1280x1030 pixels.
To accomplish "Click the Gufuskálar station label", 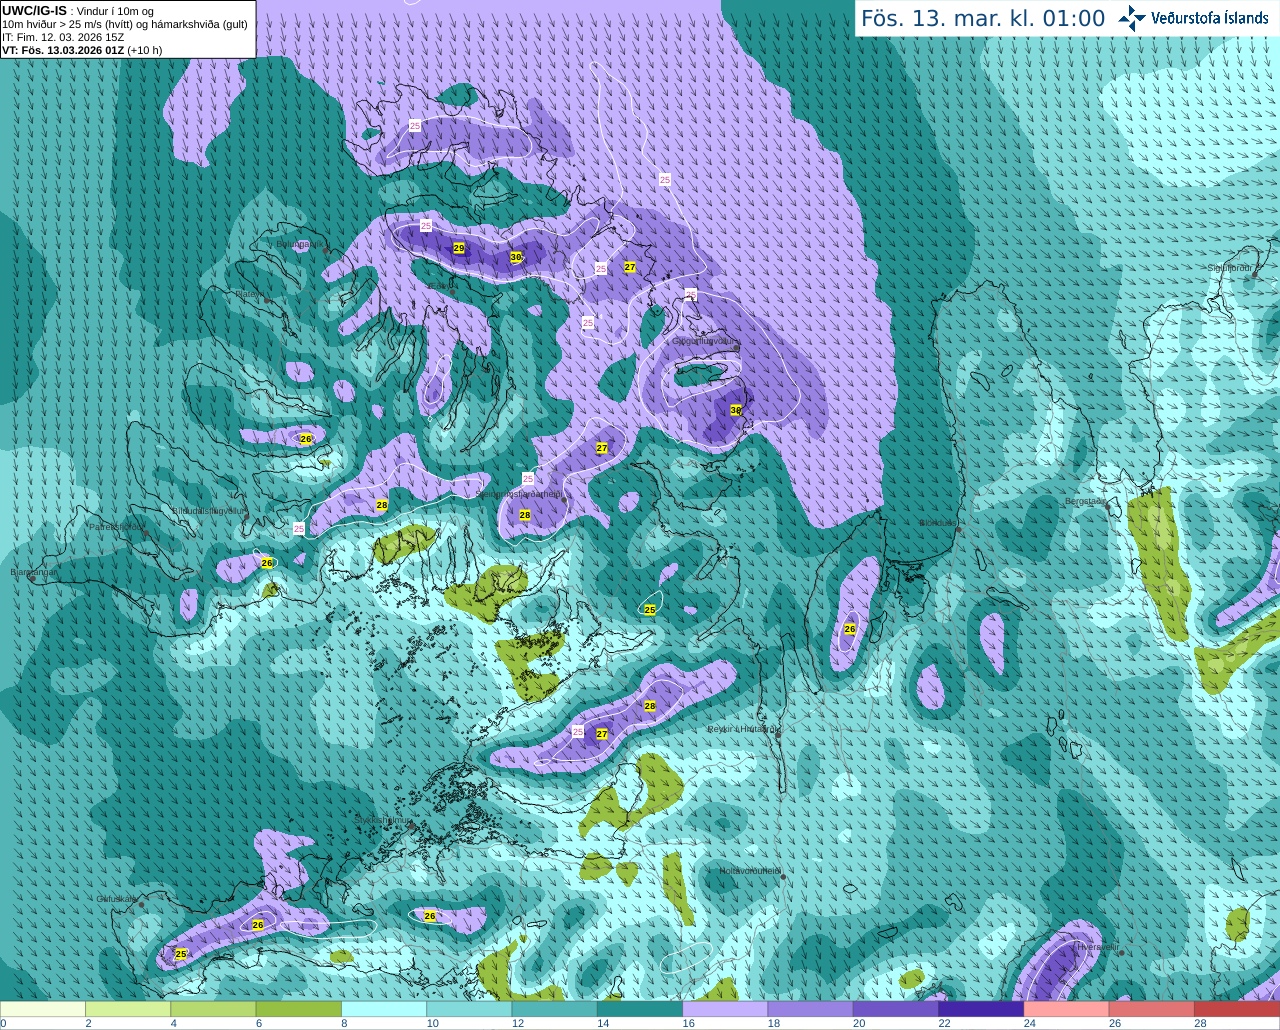I will coord(116,898).
